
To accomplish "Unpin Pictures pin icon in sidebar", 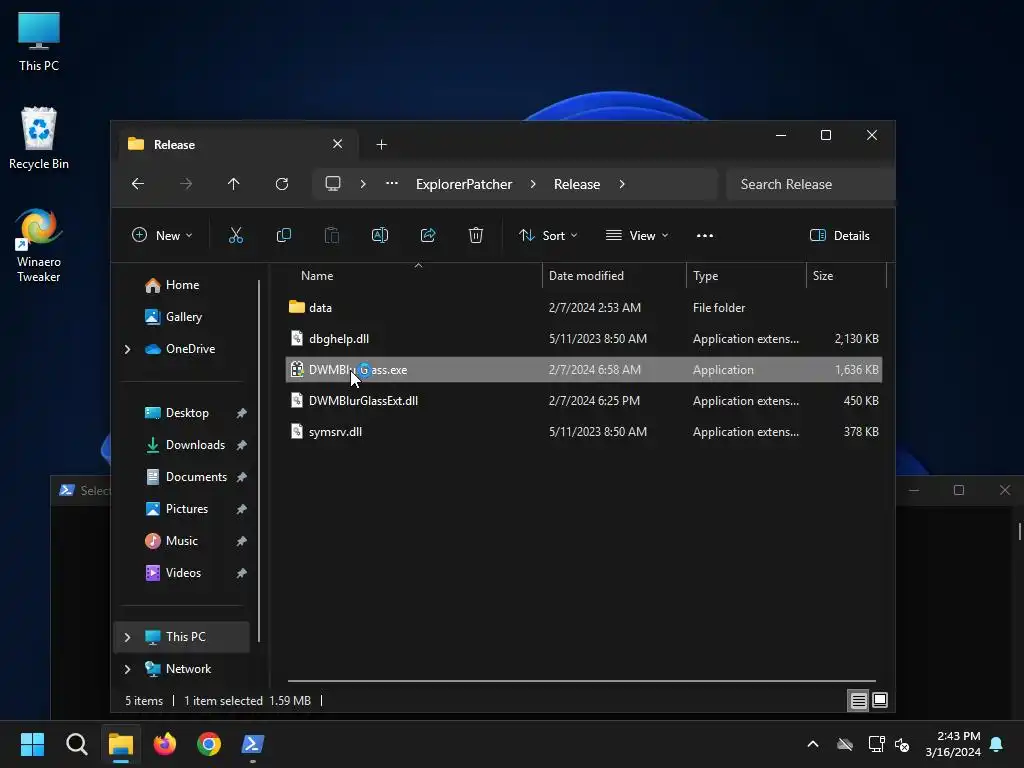I will click(242, 509).
